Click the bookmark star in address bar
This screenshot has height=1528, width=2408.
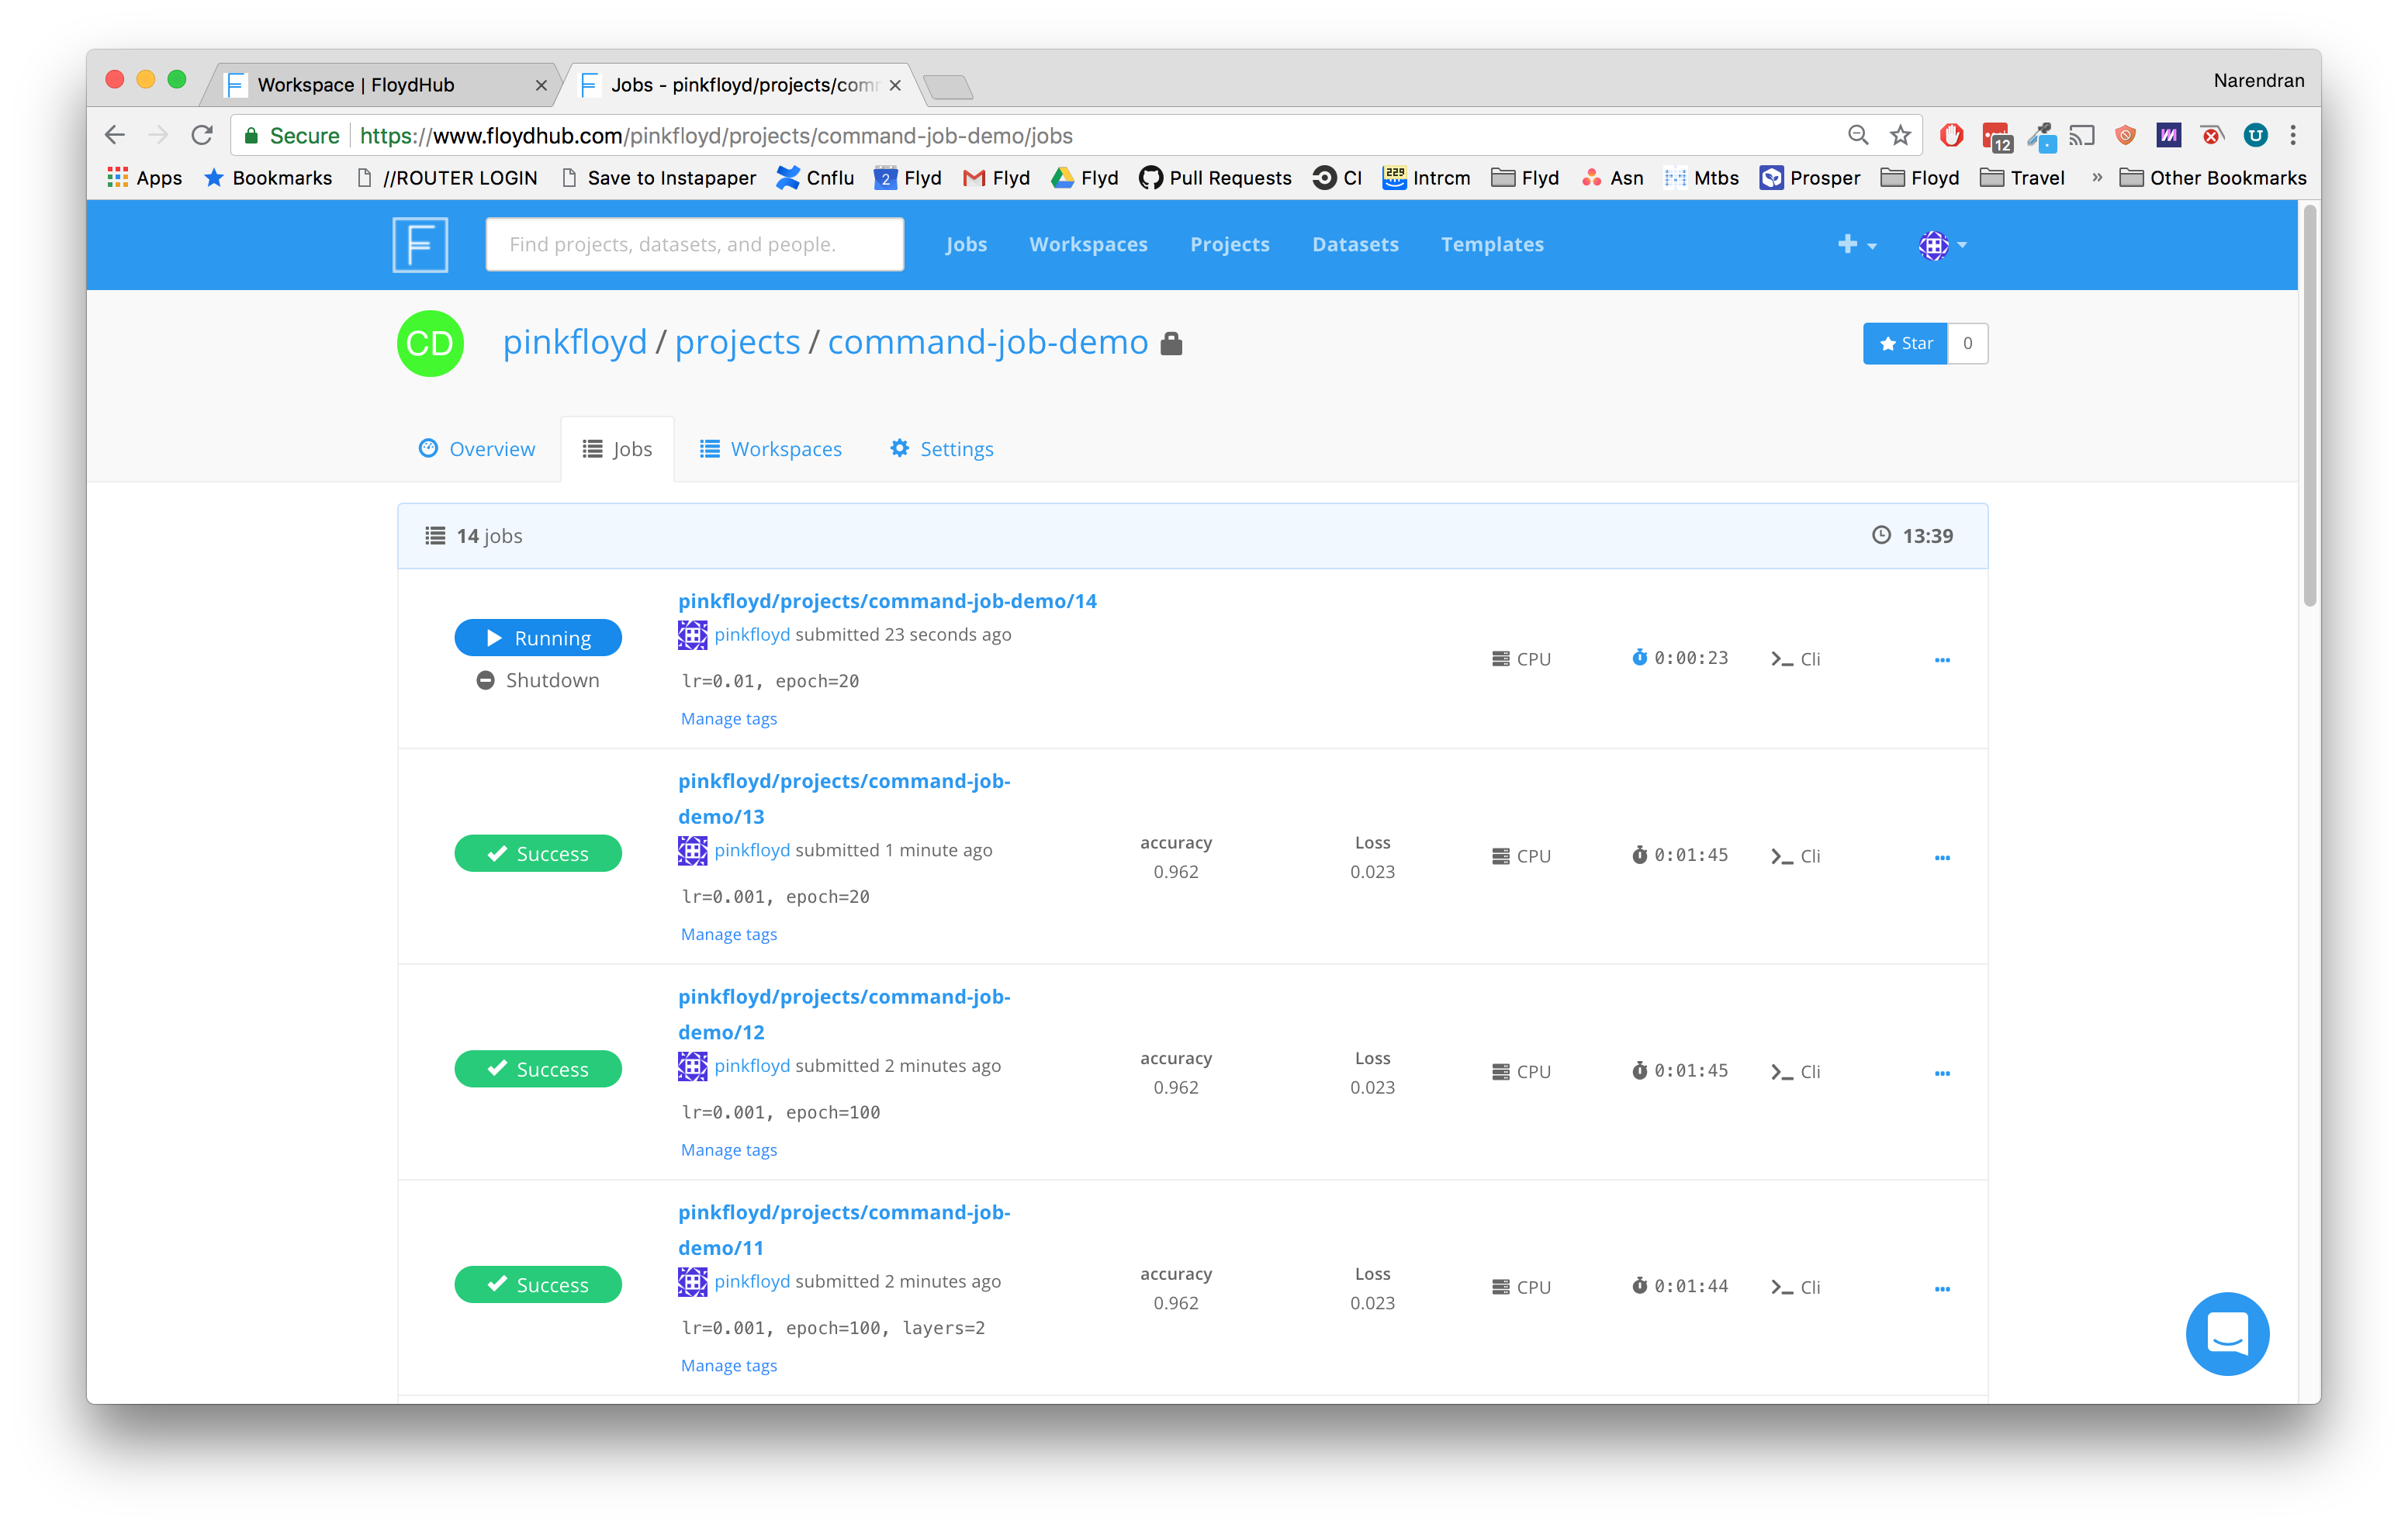[x=1900, y=135]
